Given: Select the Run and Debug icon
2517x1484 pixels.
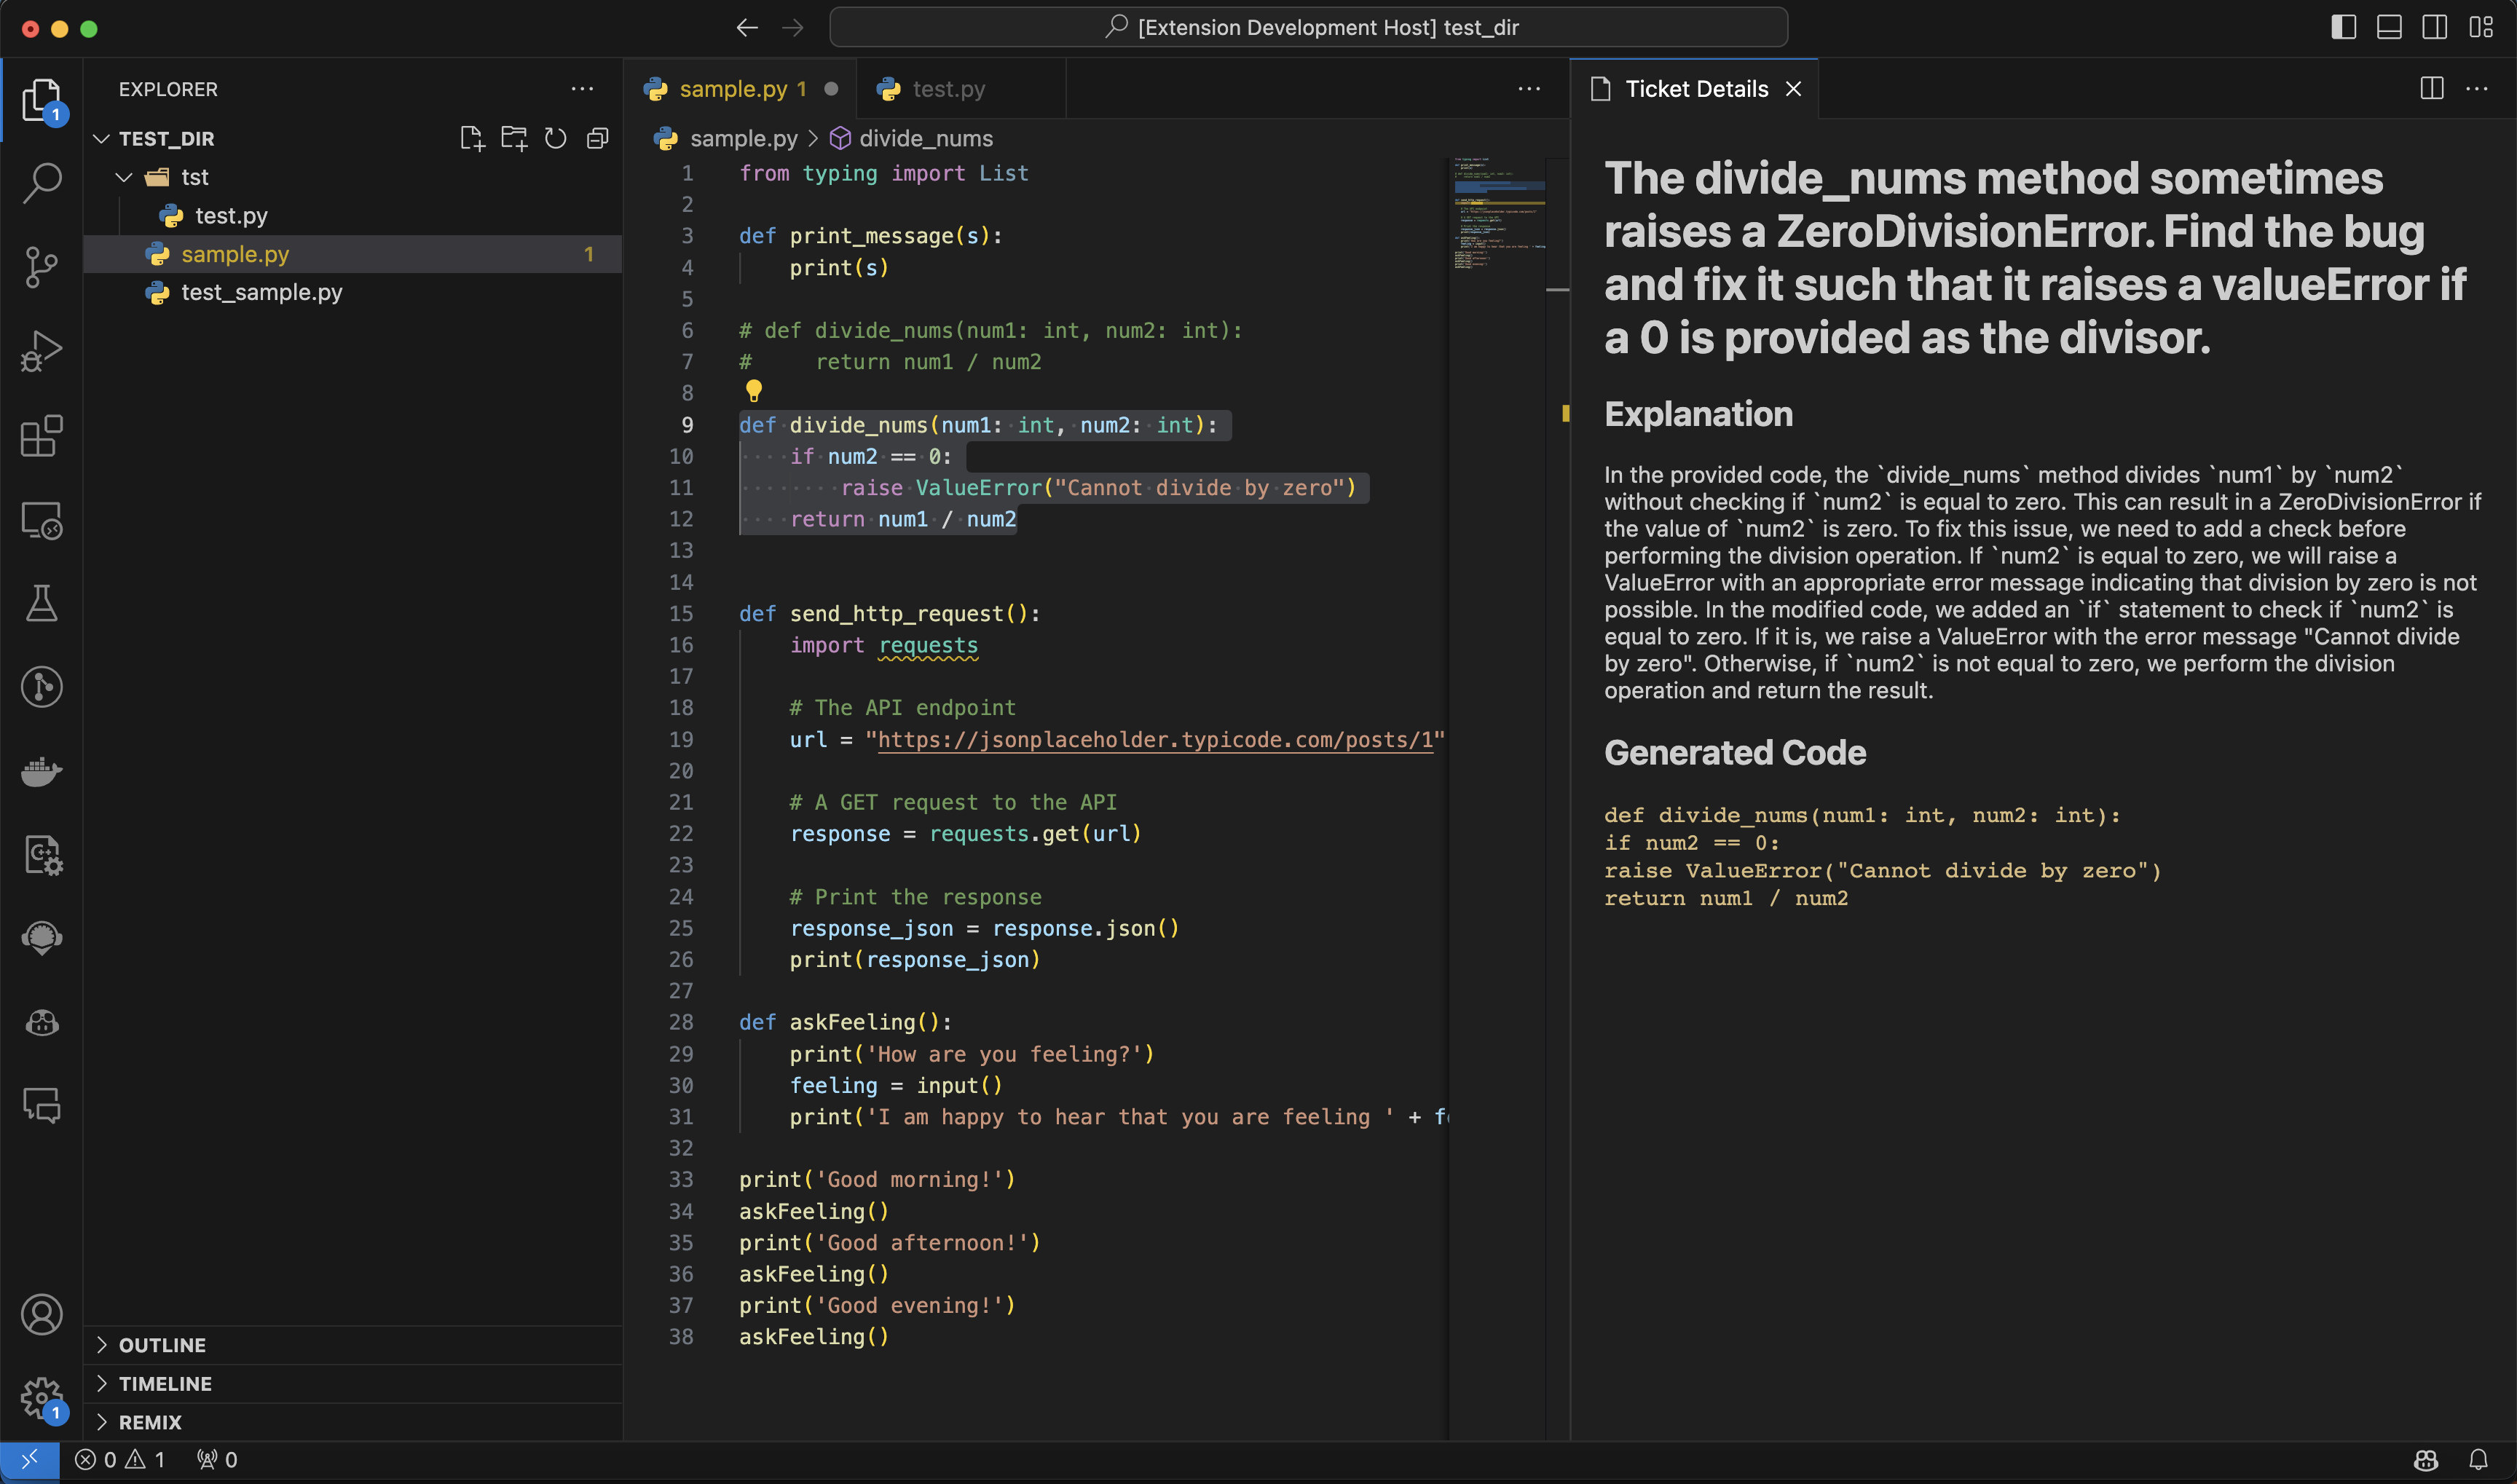Looking at the screenshot, I should (x=41, y=349).
